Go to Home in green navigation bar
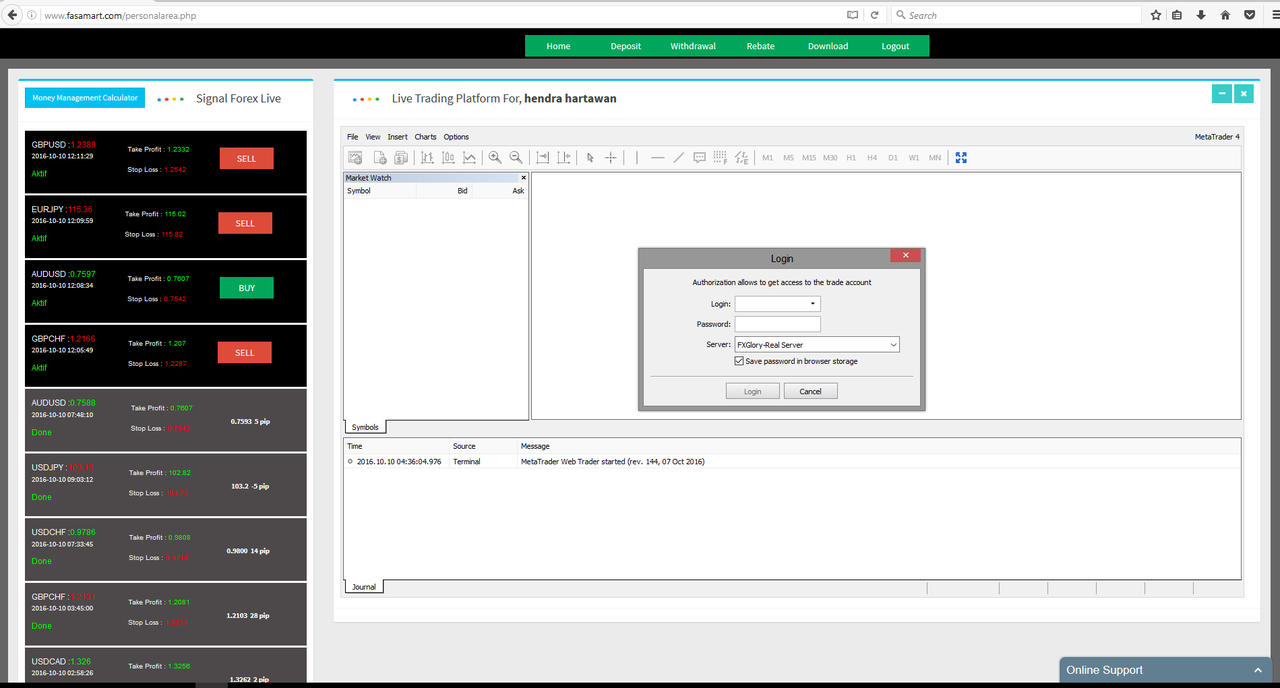The height and width of the screenshot is (688, 1280). [x=558, y=46]
